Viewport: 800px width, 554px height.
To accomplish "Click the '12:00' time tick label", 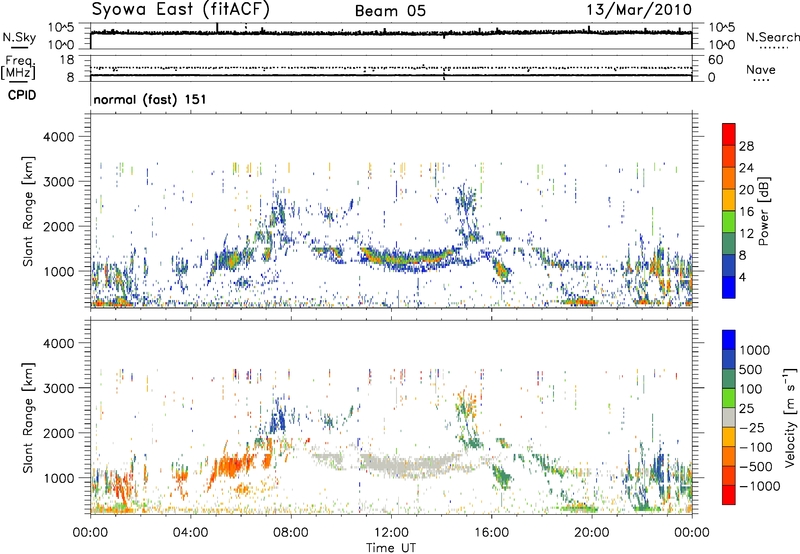I will click(x=391, y=533).
